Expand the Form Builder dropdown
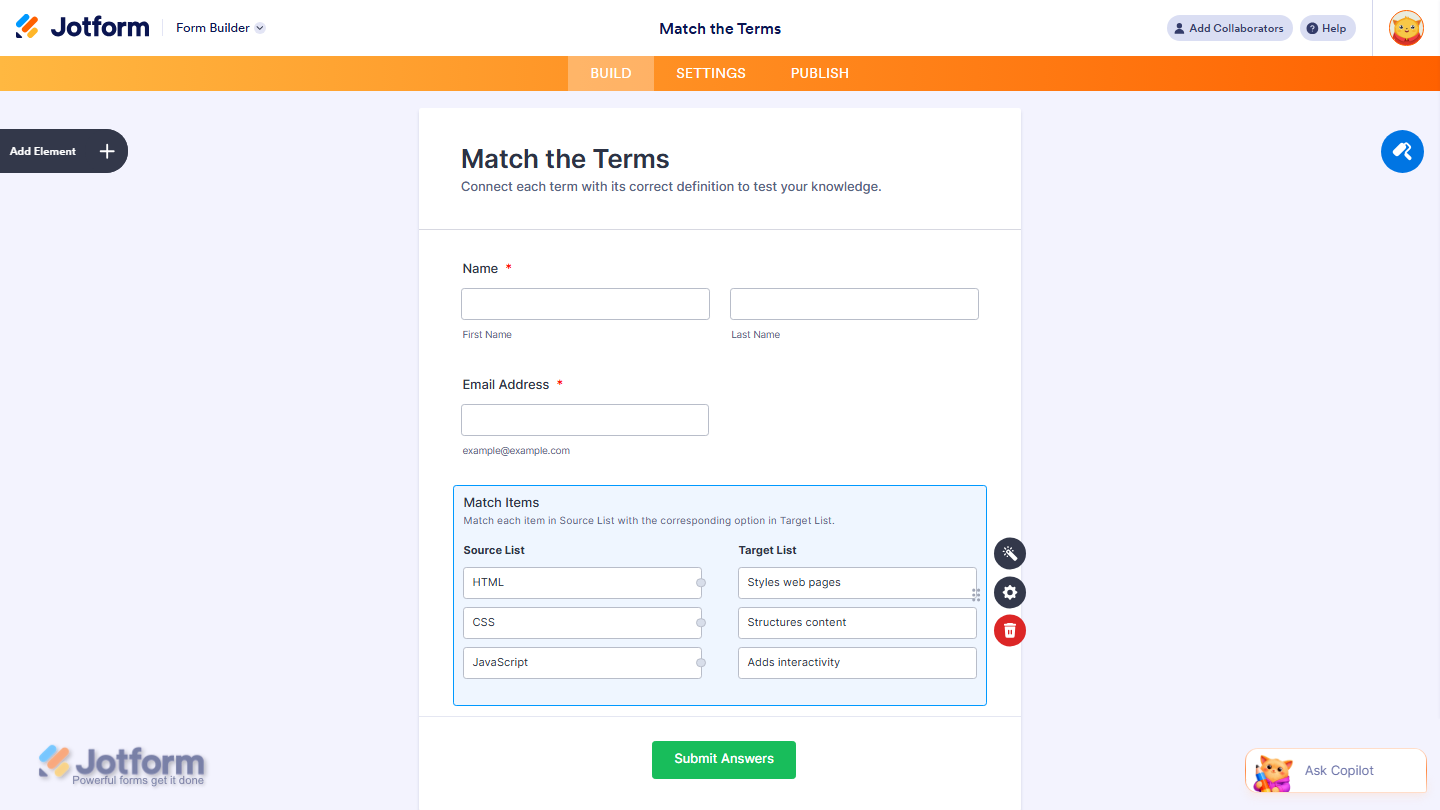Image resolution: width=1440 pixels, height=810 pixels. pos(219,28)
